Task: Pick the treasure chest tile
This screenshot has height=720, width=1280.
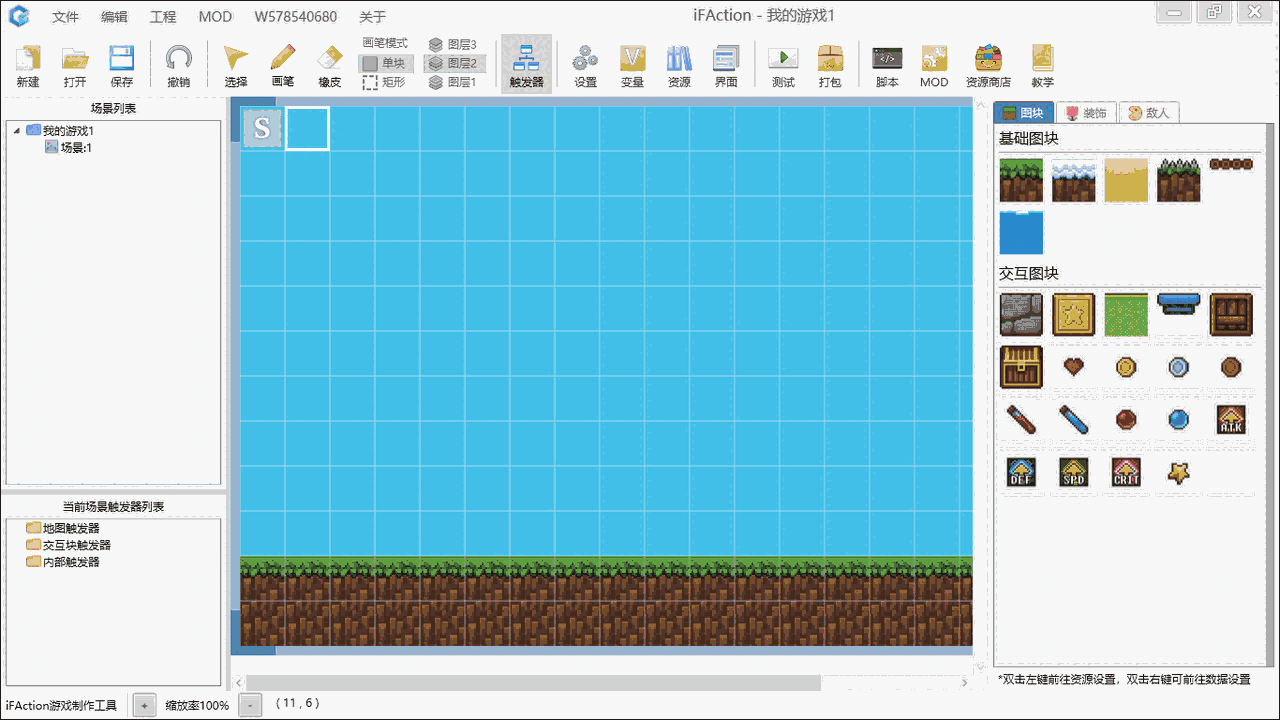Action: coord(1021,367)
